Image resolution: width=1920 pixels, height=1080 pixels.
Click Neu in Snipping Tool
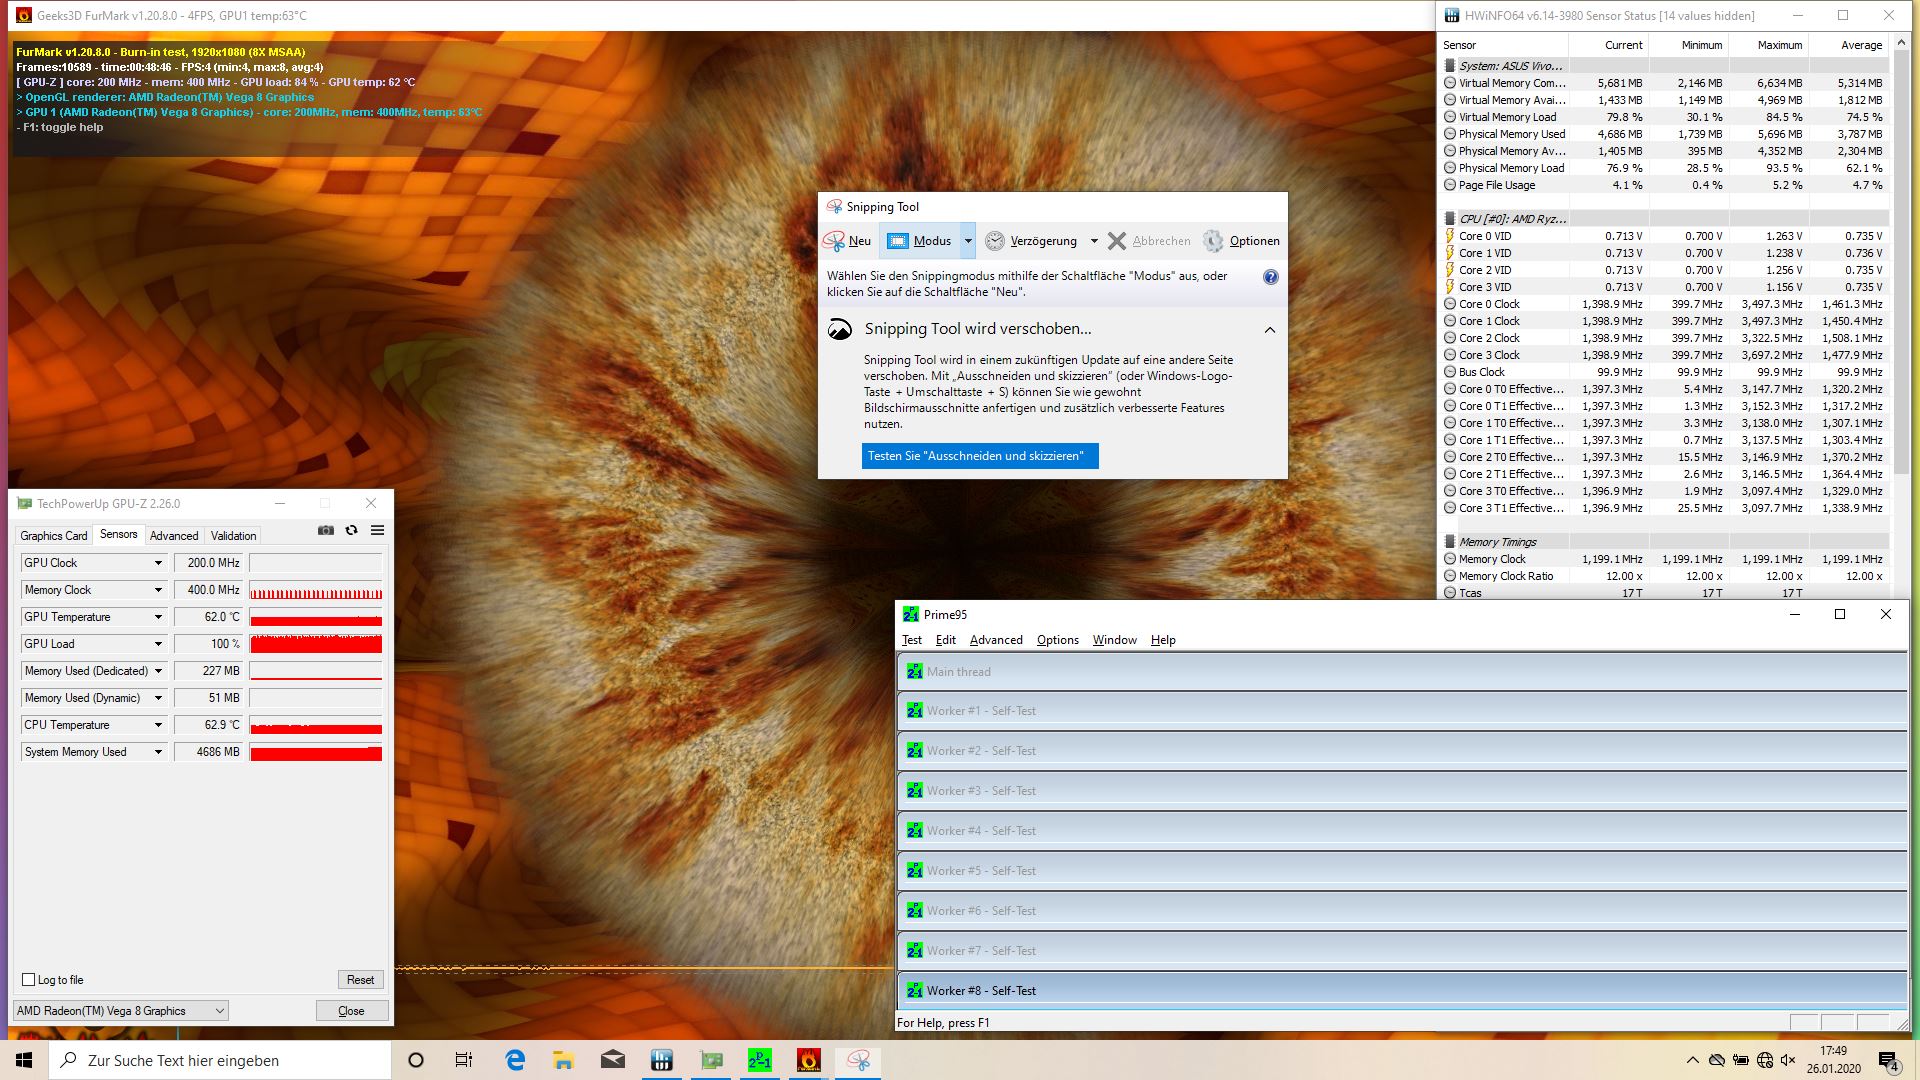click(847, 241)
